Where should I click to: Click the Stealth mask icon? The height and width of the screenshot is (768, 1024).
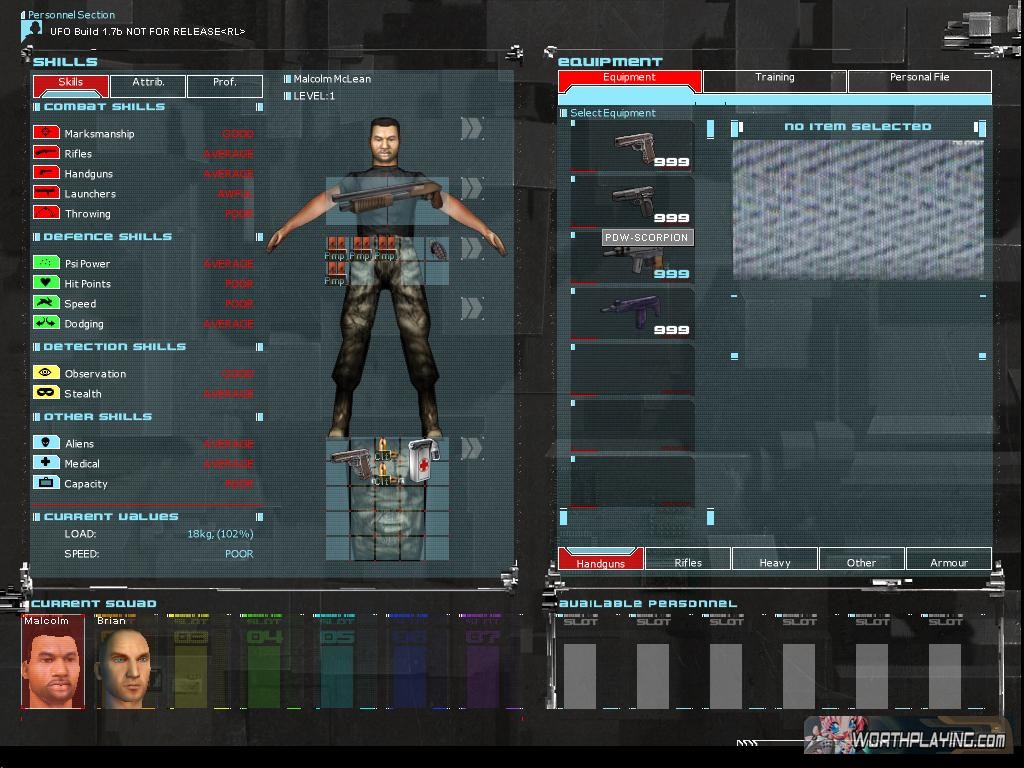pos(46,393)
